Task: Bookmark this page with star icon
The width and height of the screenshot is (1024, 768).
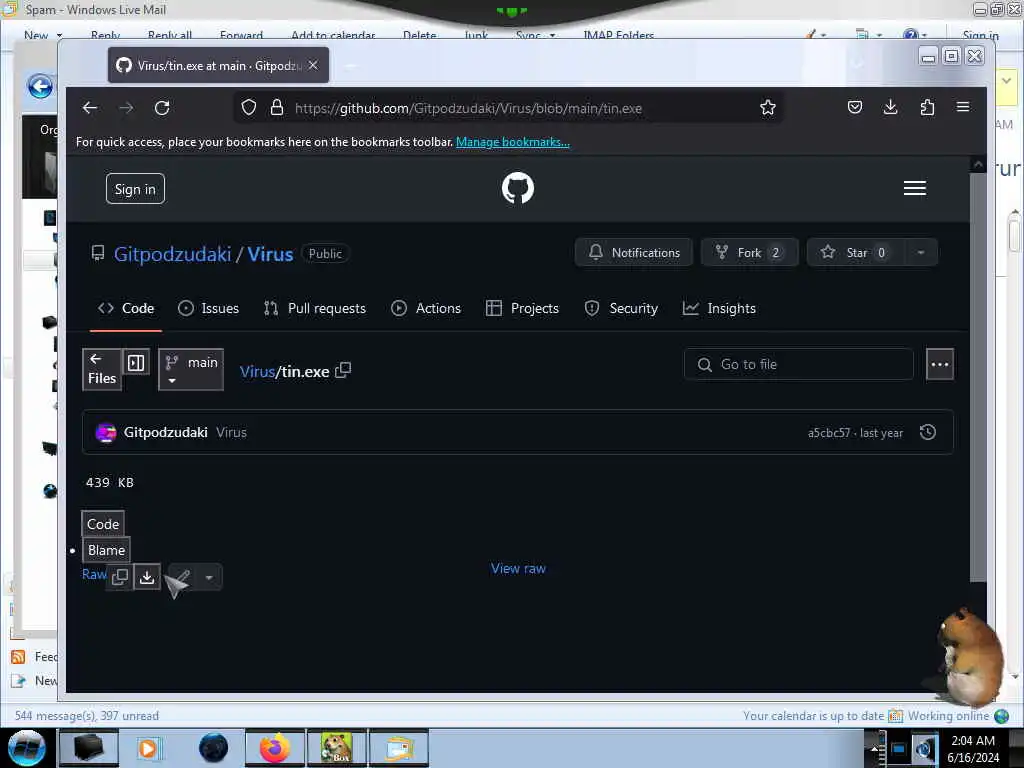Action: pyautogui.click(x=767, y=107)
